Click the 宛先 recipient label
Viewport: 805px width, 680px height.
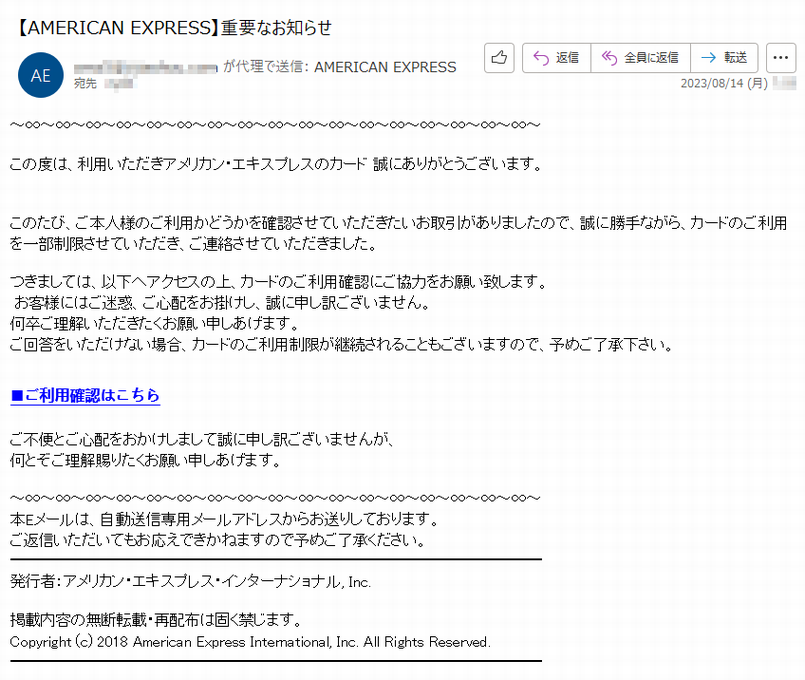85,84
